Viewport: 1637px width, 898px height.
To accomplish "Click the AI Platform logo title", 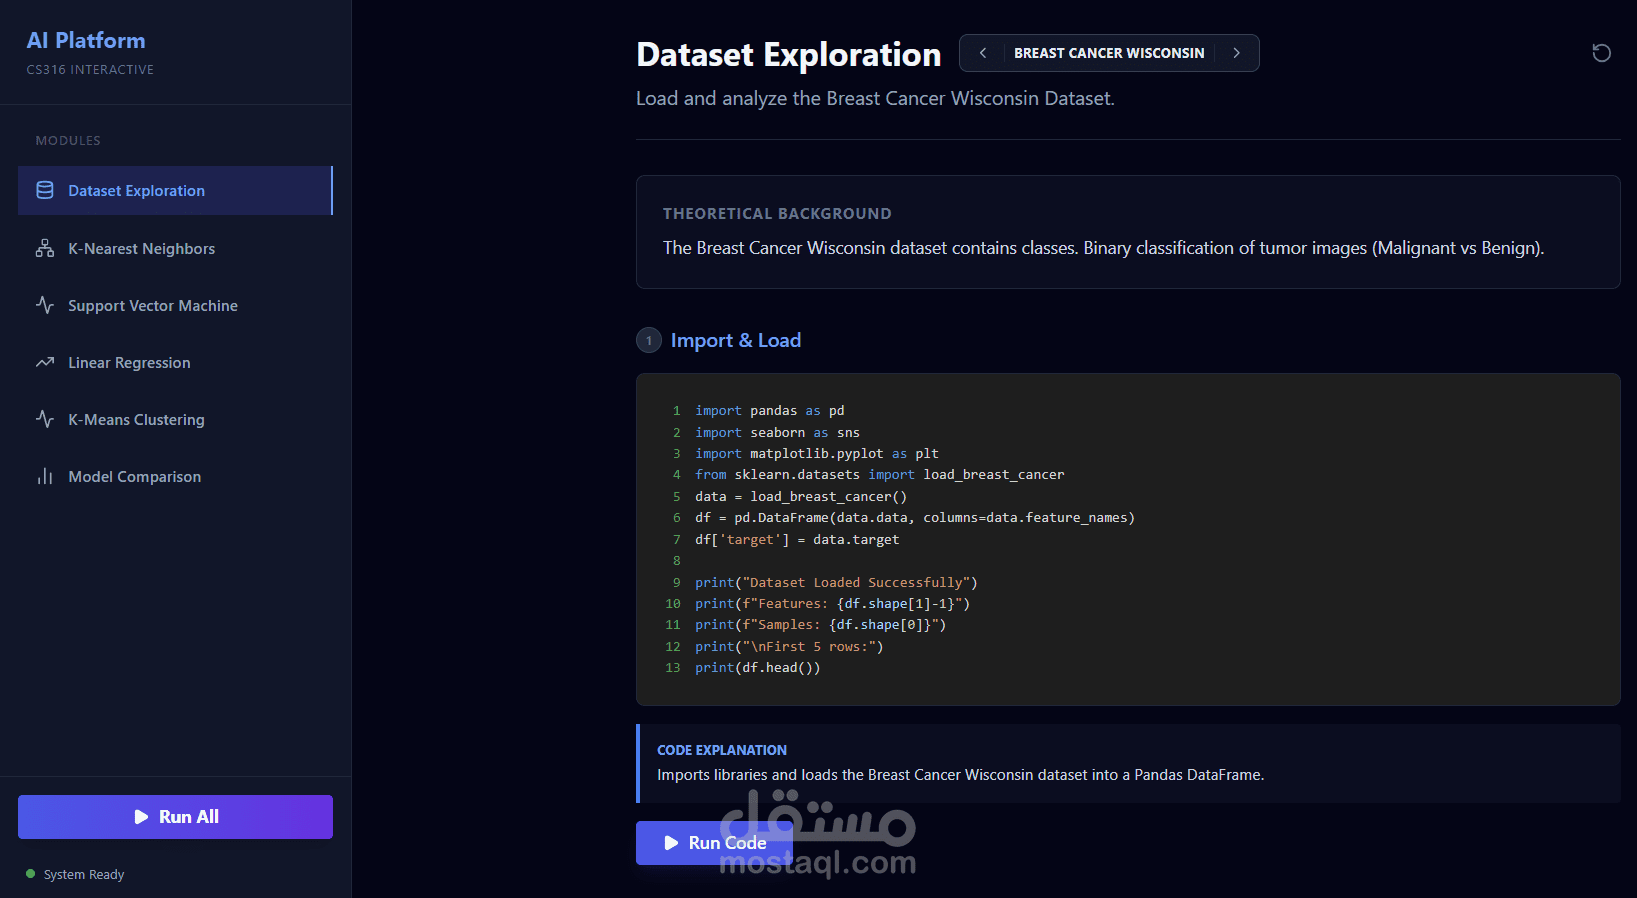I will 86,40.
